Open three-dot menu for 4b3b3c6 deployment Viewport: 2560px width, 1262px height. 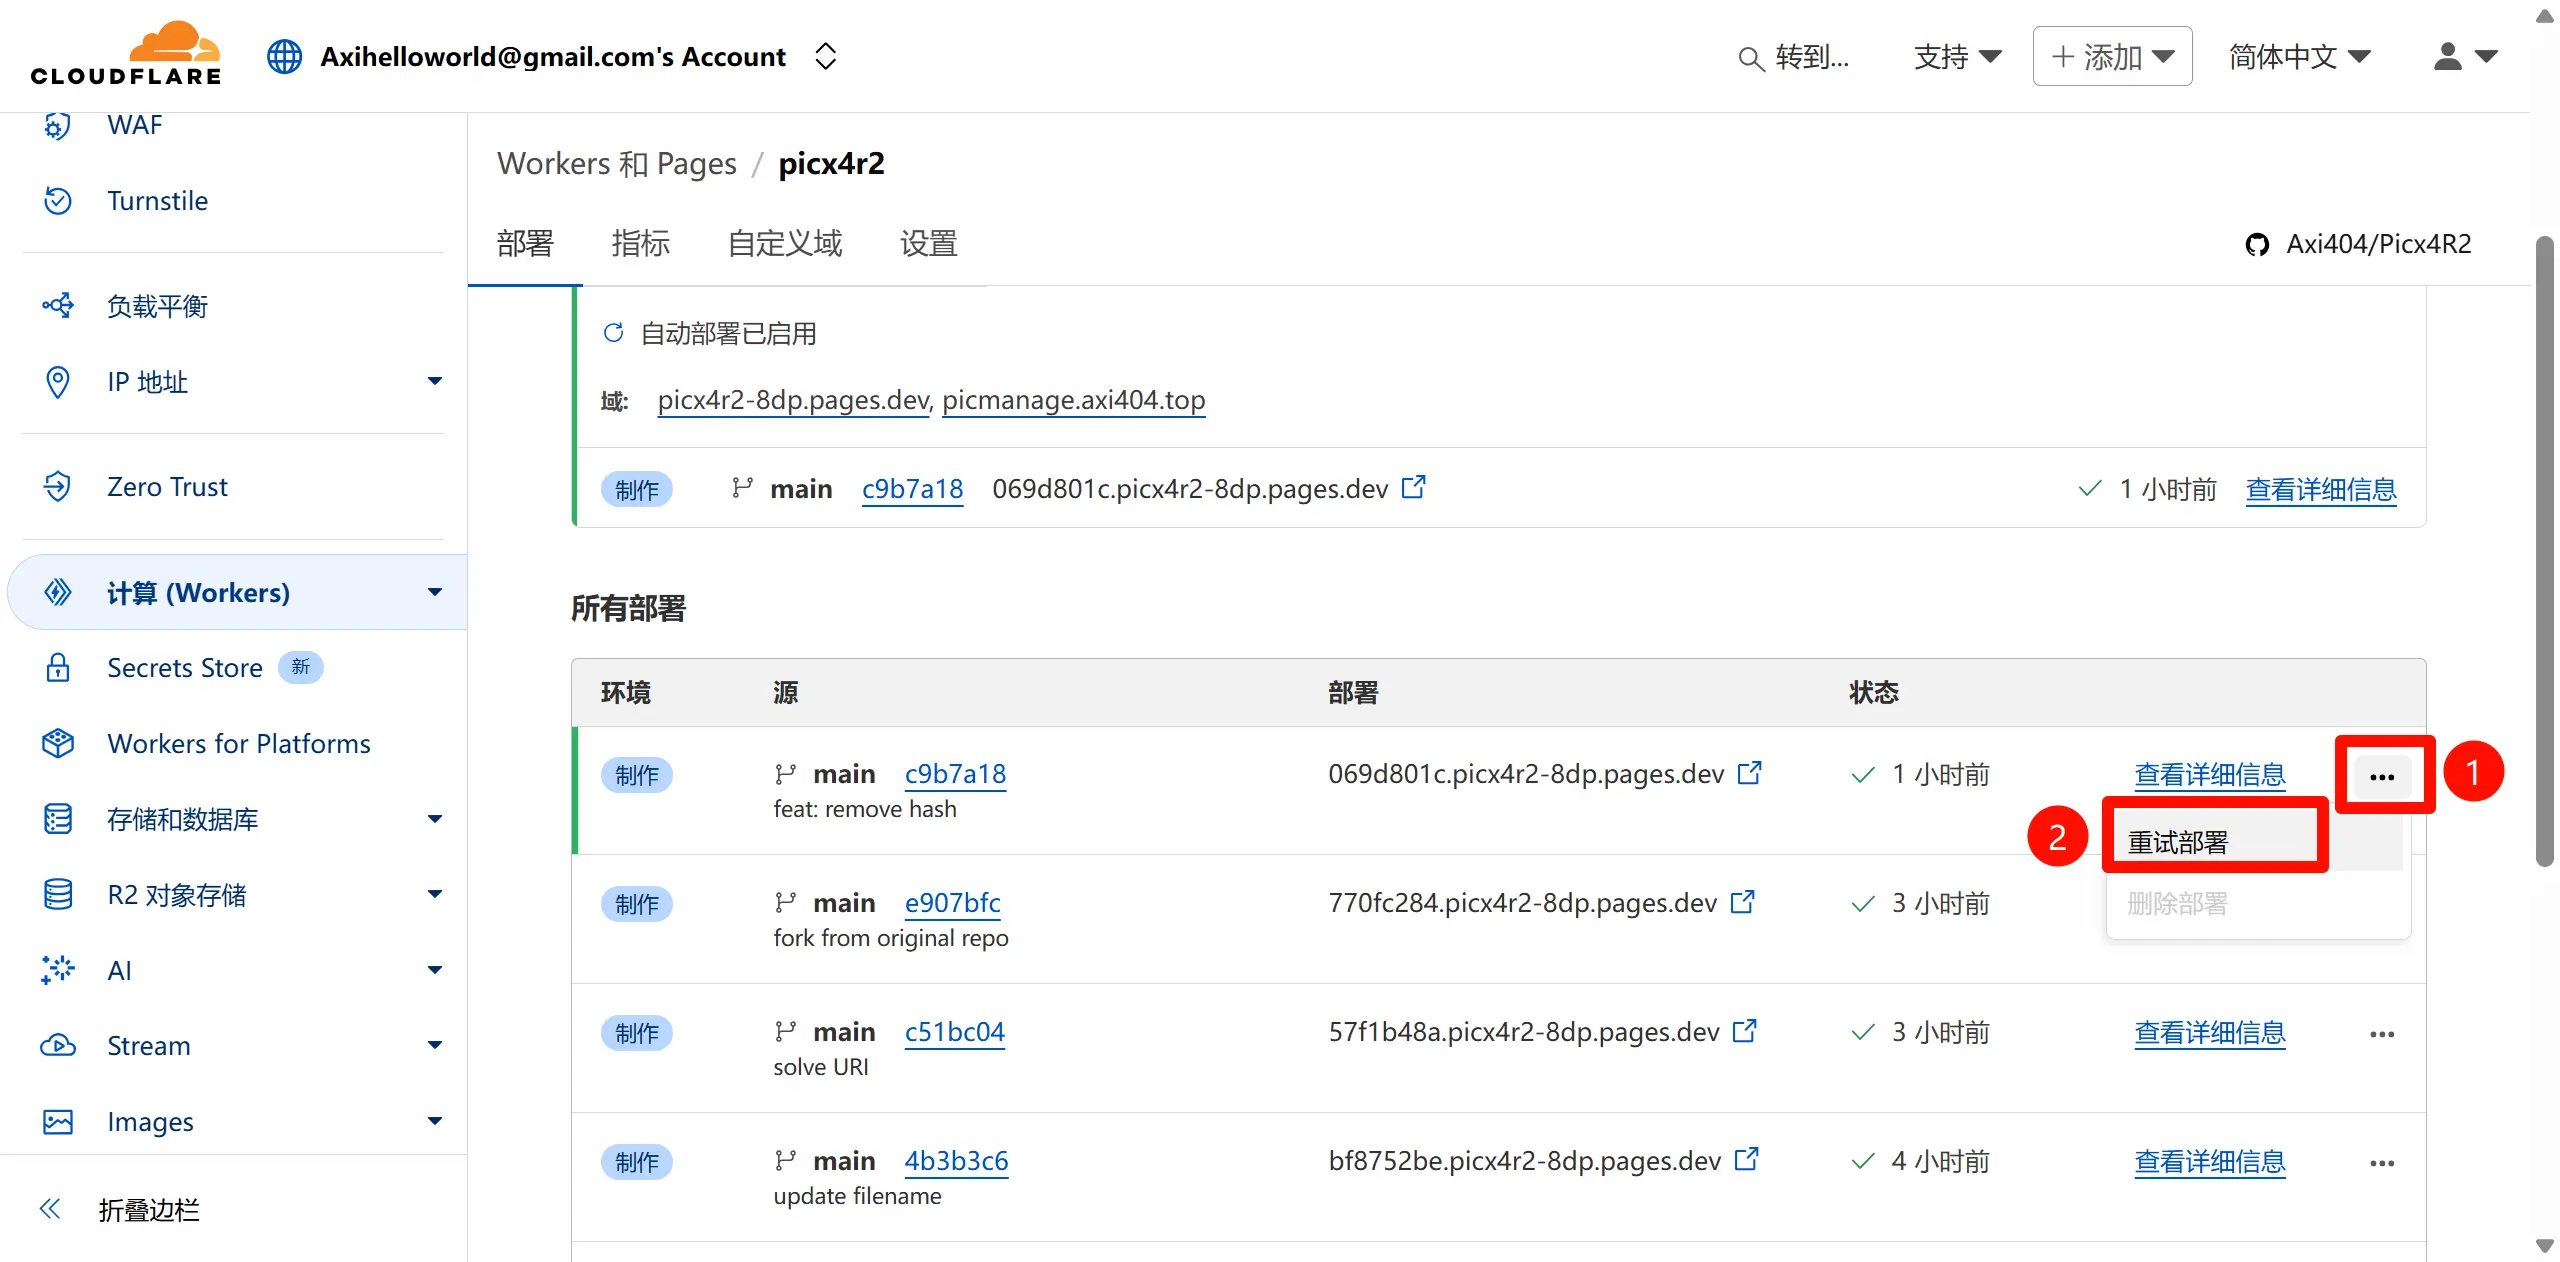tap(2382, 1163)
